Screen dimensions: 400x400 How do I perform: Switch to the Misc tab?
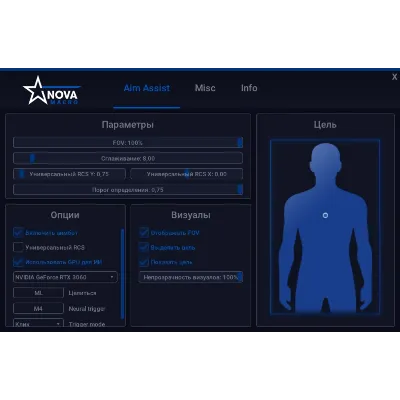(205, 88)
